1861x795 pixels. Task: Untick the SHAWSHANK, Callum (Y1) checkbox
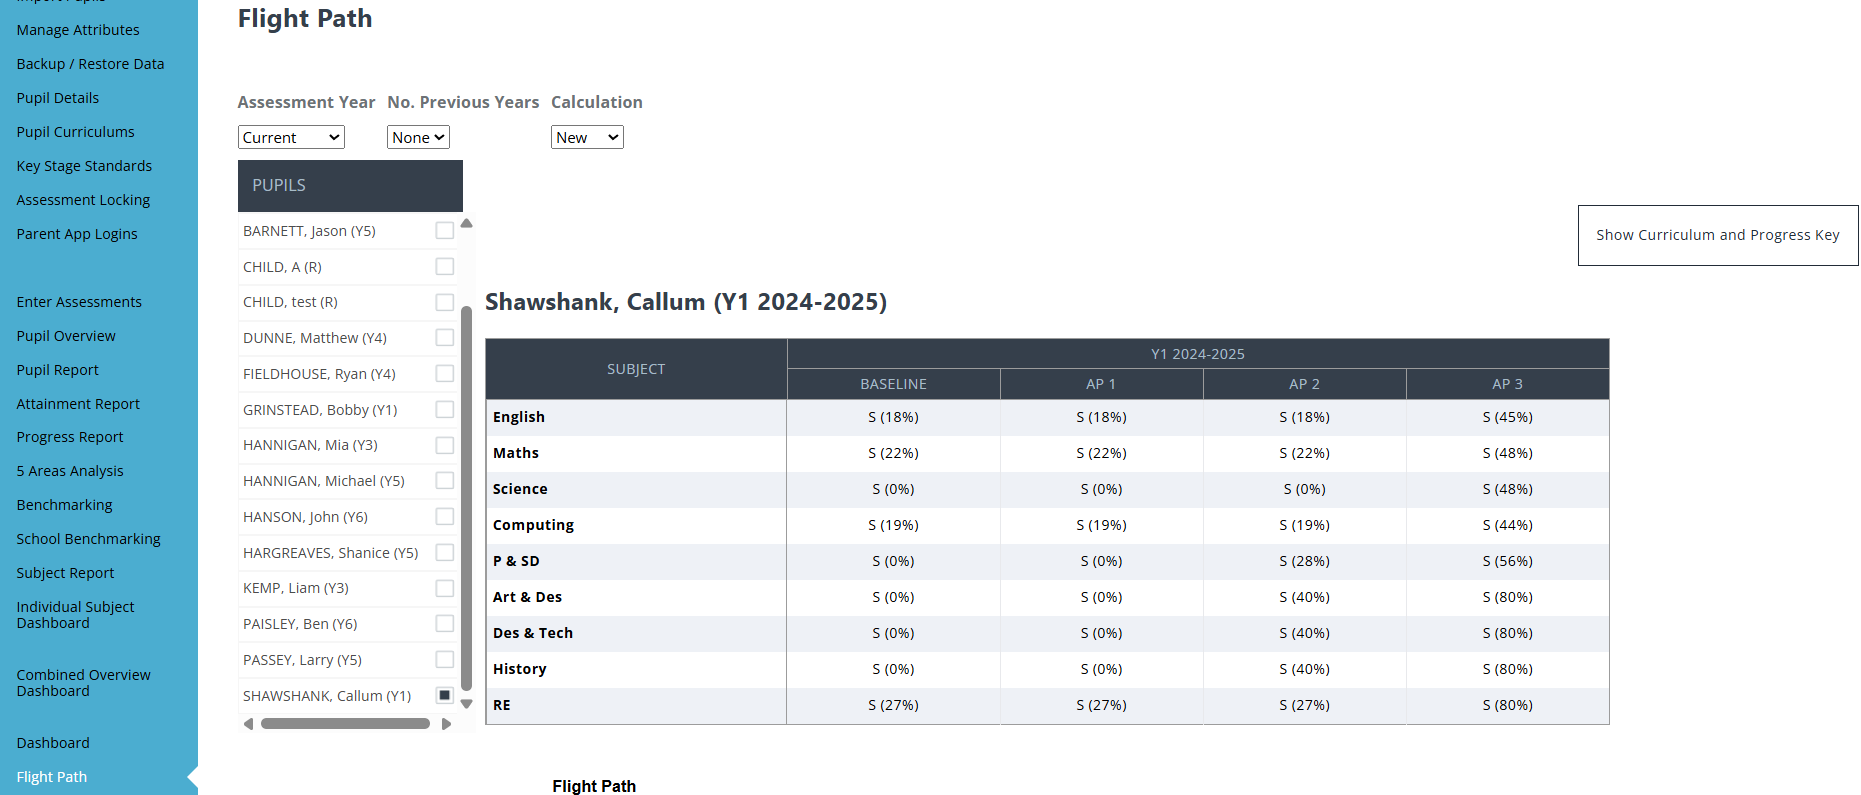[x=445, y=695]
